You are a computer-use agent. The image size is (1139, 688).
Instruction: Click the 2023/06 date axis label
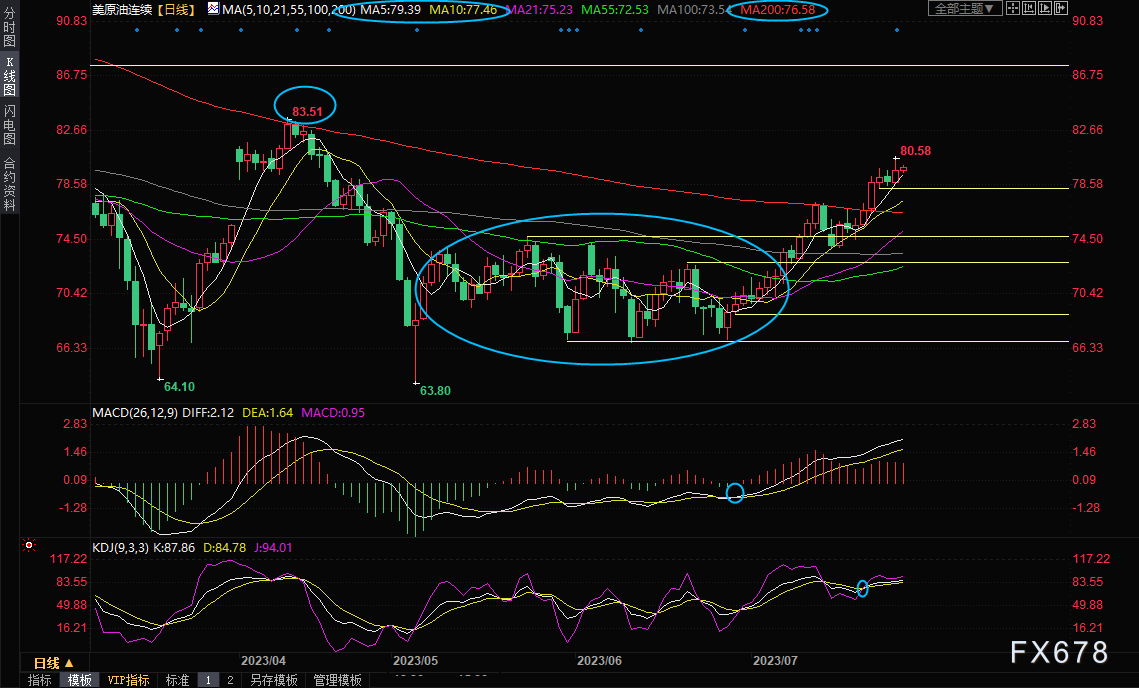click(x=599, y=660)
